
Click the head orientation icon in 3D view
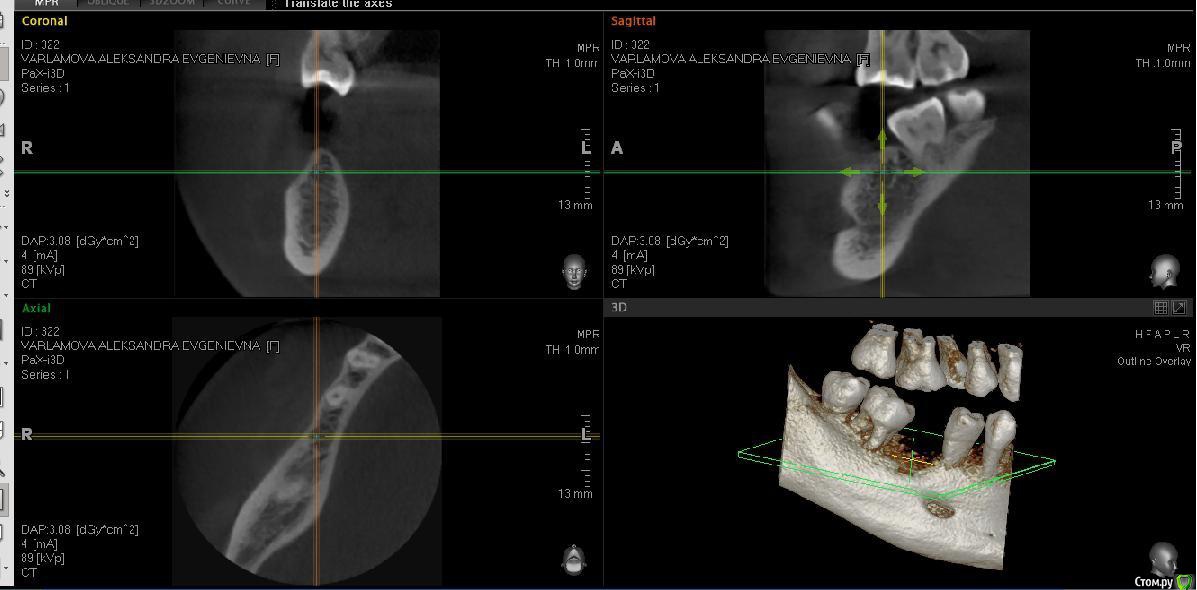pos(1163,558)
